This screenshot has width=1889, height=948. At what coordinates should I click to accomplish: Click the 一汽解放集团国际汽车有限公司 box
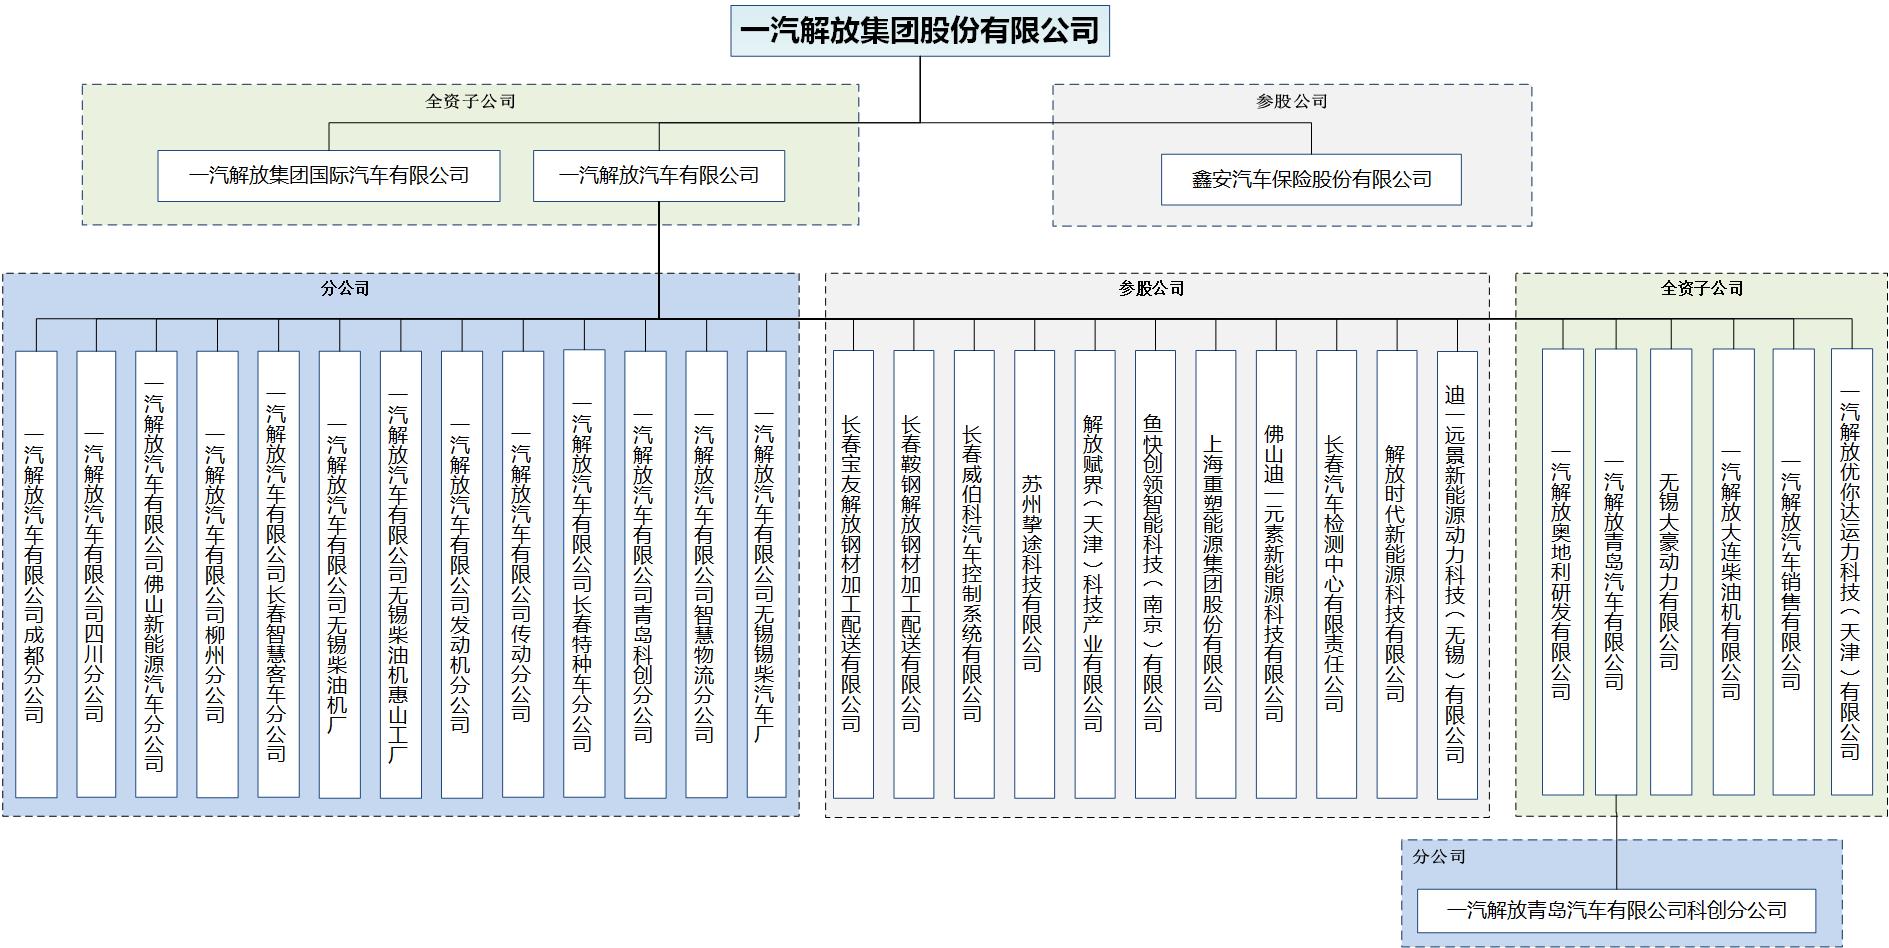tap(329, 176)
